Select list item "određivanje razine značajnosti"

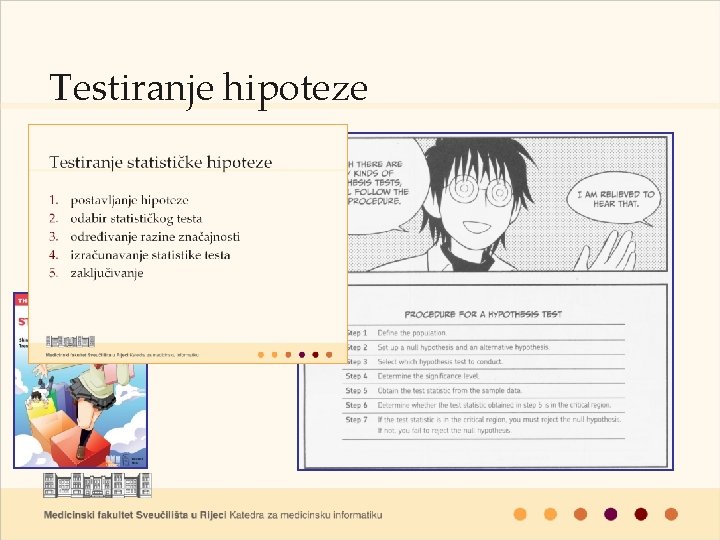tap(155, 237)
